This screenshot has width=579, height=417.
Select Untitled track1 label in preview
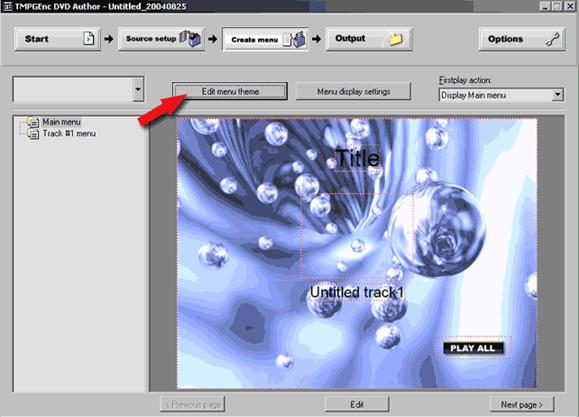pyautogui.click(x=357, y=292)
